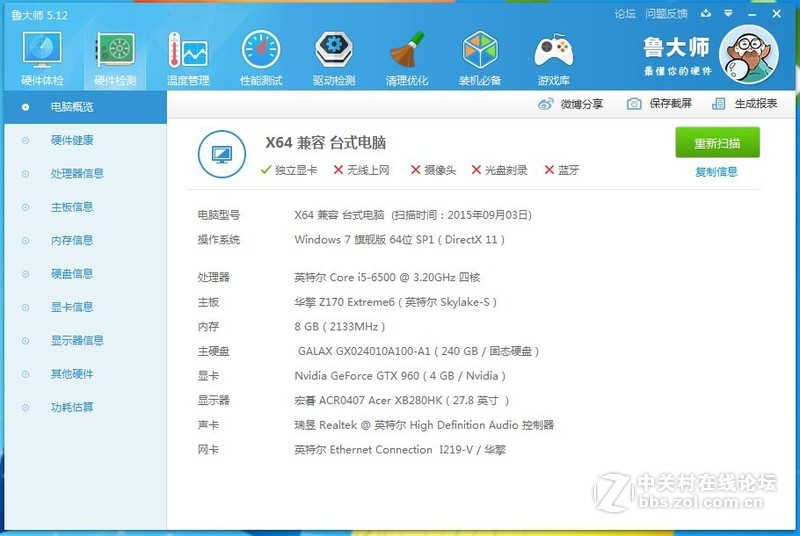Click the 蓝牙 status indicator
Viewport: 800px width, 536px height.
562,170
